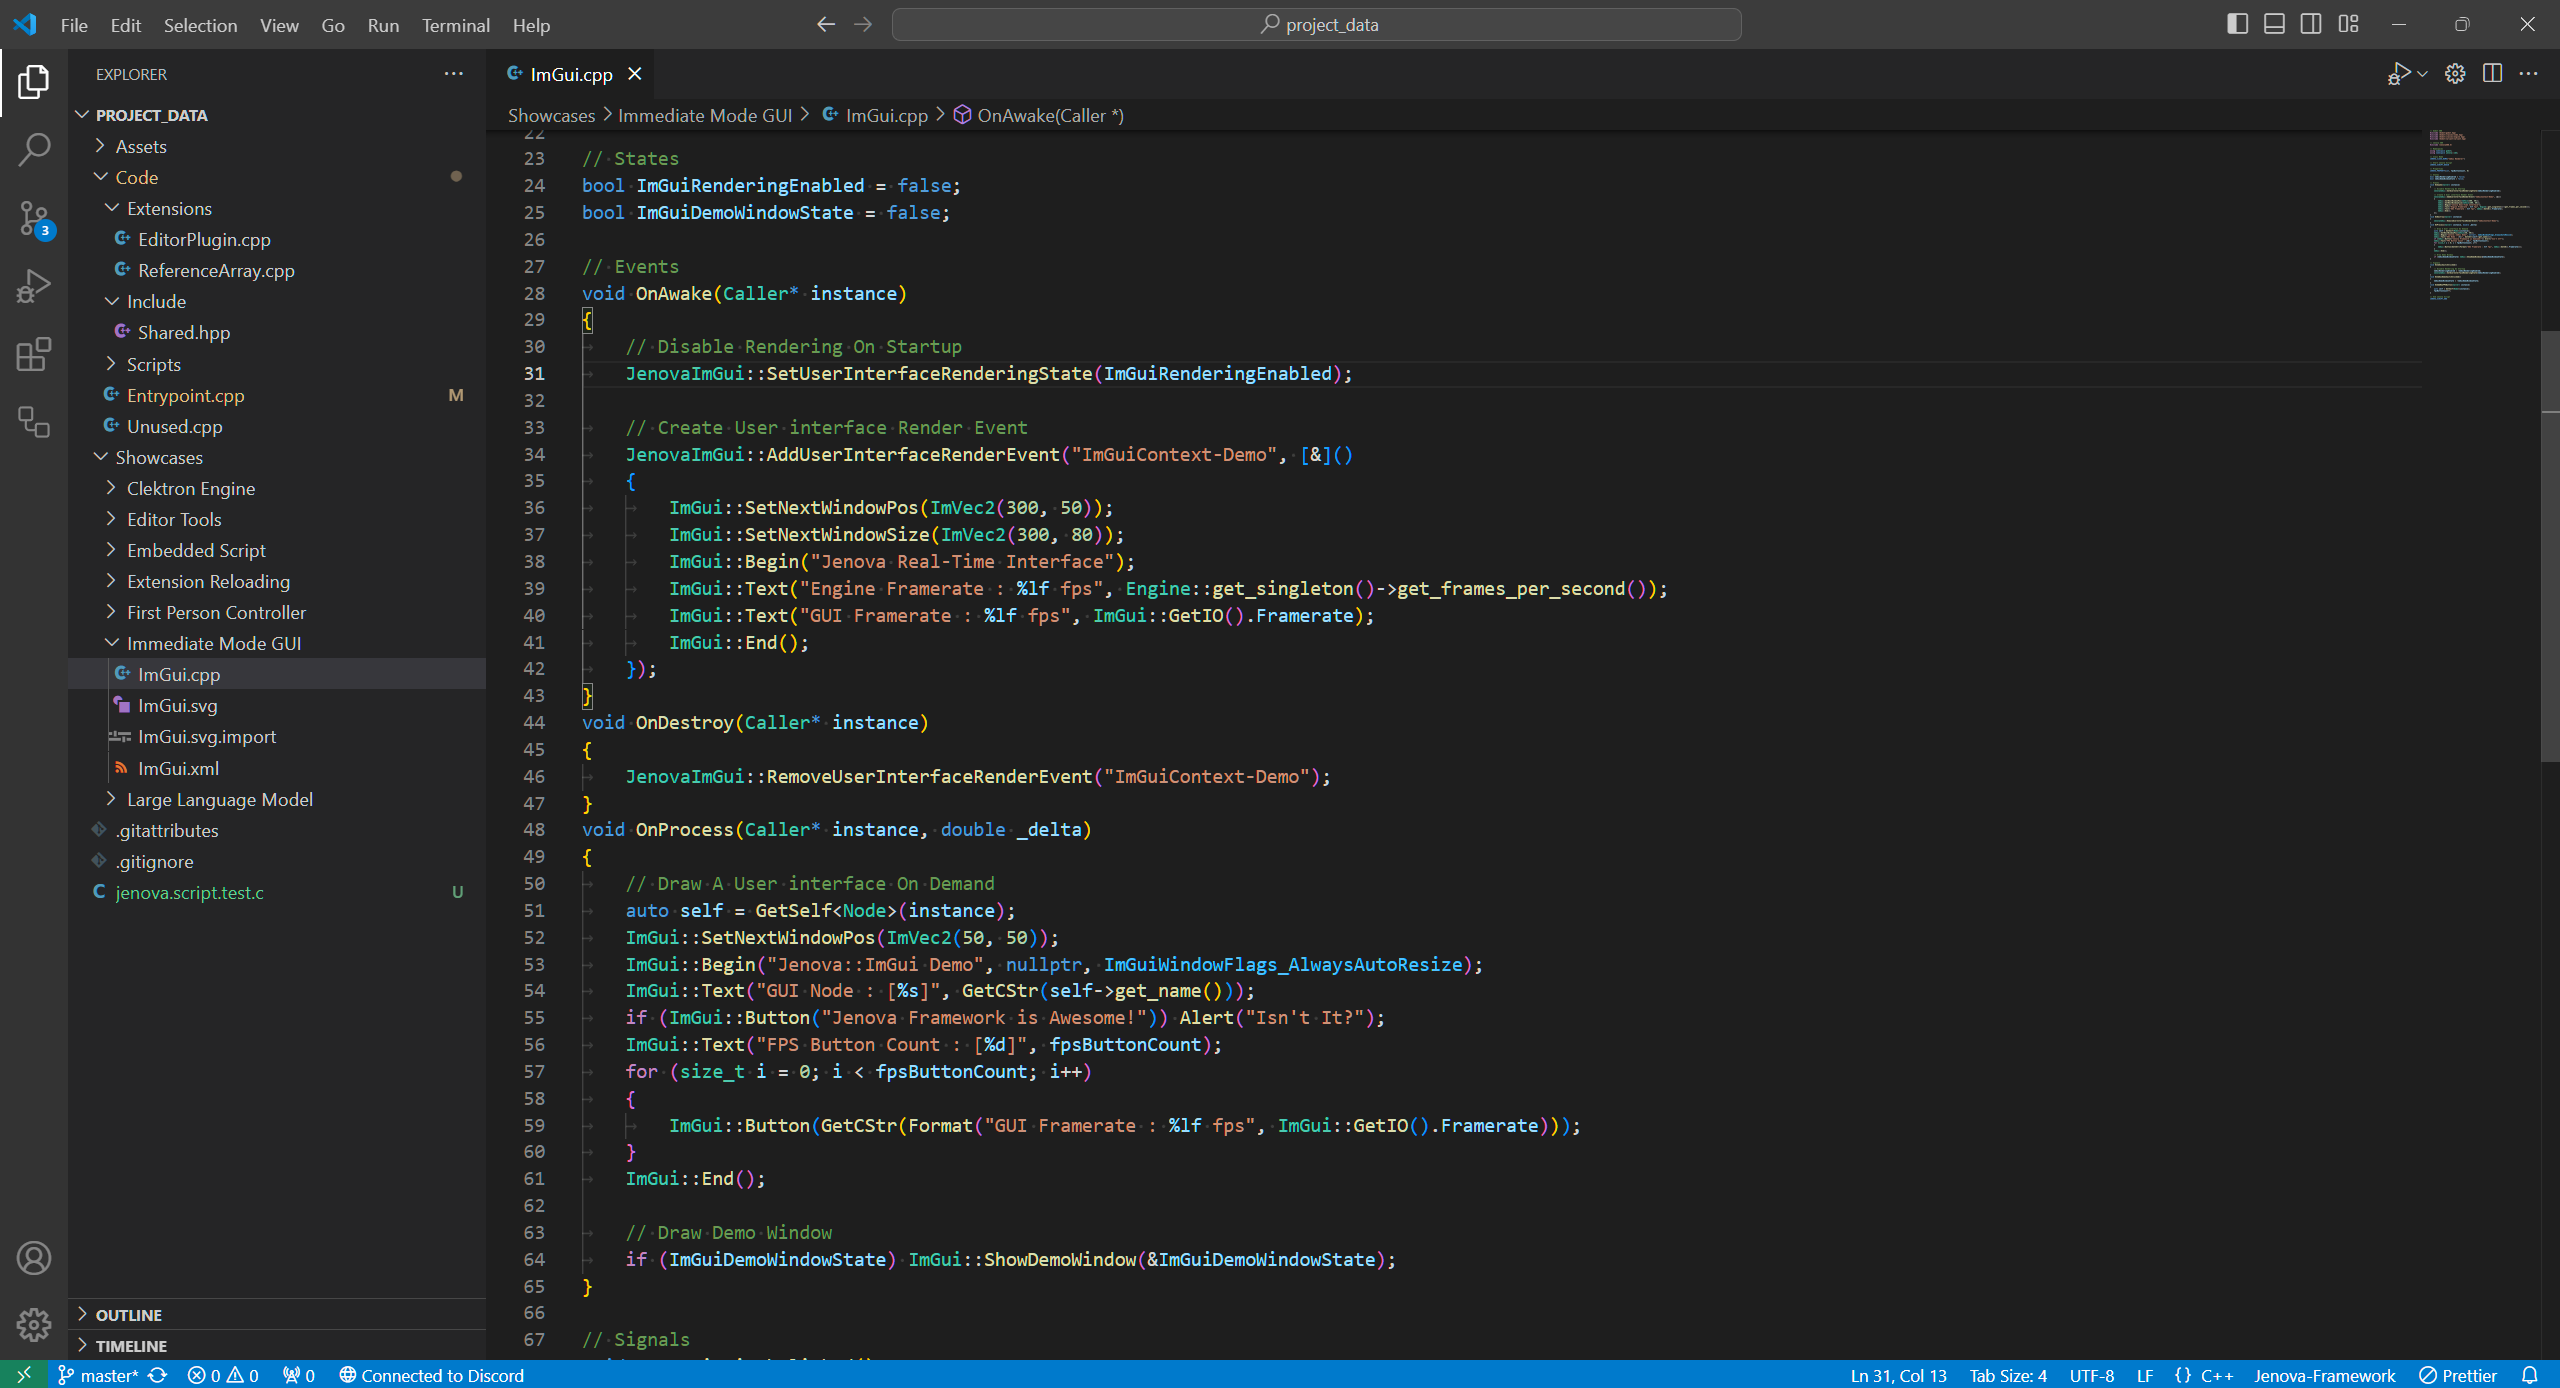The width and height of the screenshot is (2560, 1388).
Task: Select the ImGui.cpp editor tab
Action: point(571,74)
